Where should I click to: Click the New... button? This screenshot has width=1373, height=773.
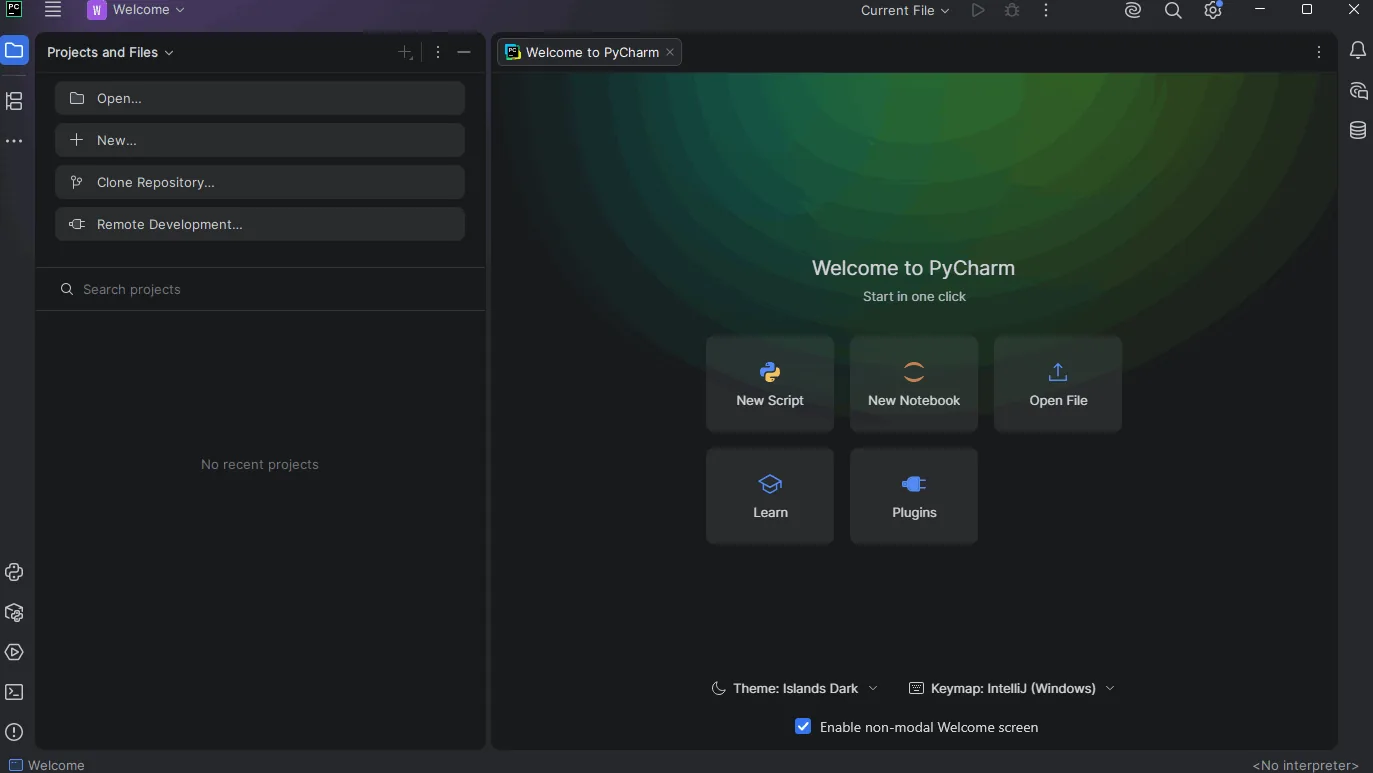pyautogui.click(x=260, y=140)
